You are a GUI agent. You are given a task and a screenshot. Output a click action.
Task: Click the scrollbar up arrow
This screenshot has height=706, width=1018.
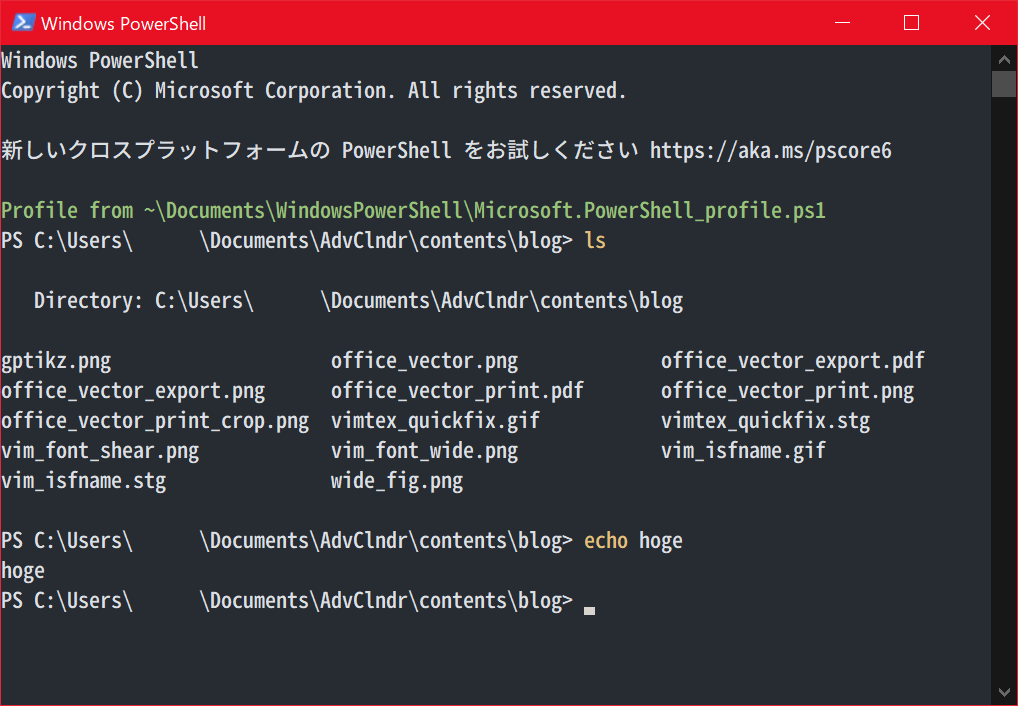[1004, 60]
